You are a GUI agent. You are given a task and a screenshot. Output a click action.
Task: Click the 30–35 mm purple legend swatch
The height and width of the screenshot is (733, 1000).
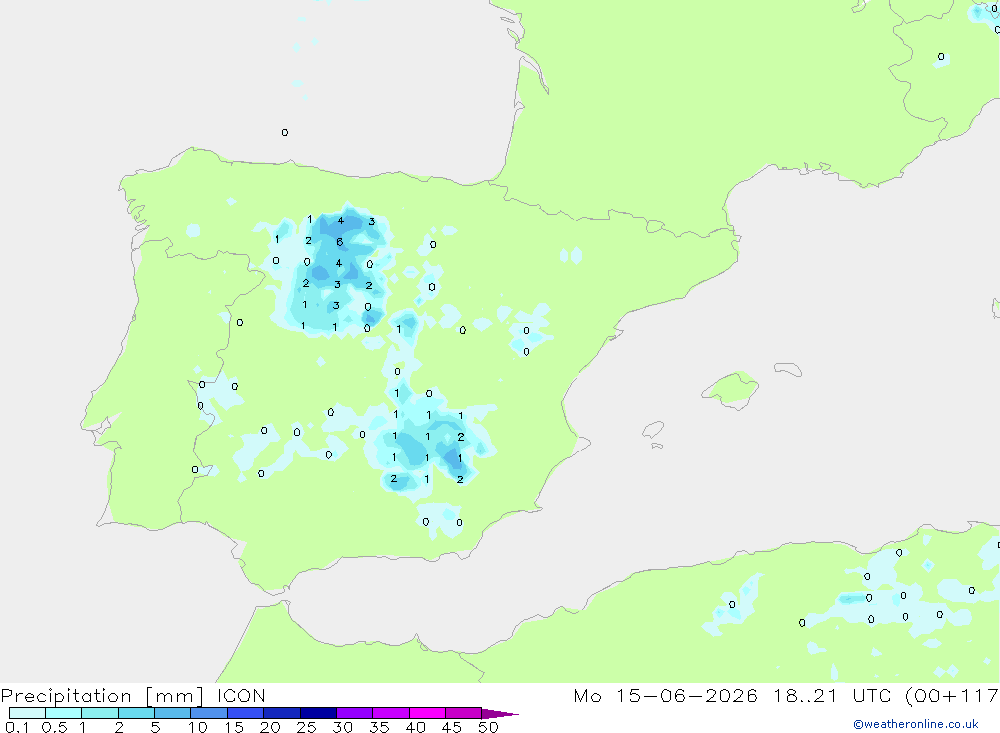point(355,713)
